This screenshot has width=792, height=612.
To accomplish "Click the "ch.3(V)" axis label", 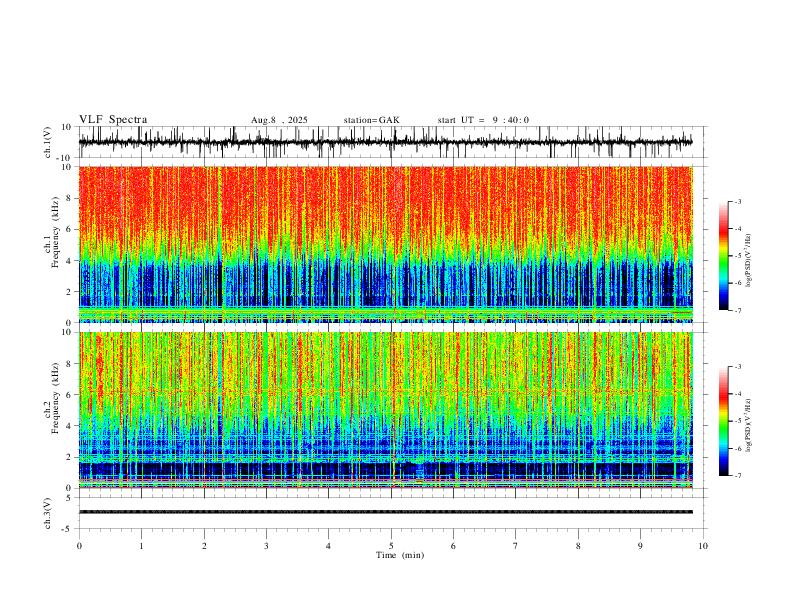I will (48, 513).
